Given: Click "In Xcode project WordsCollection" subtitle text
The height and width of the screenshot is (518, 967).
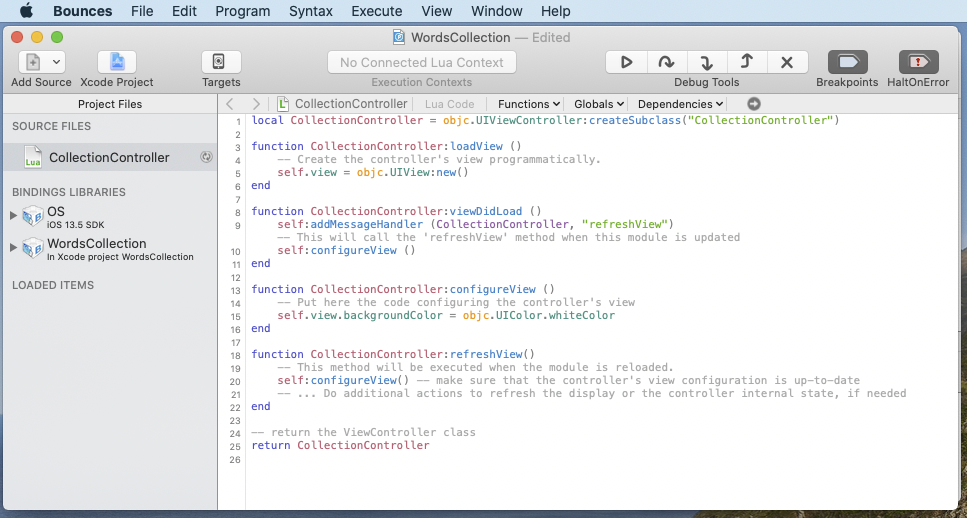Looking at the screenshot, I should [120, 257].
